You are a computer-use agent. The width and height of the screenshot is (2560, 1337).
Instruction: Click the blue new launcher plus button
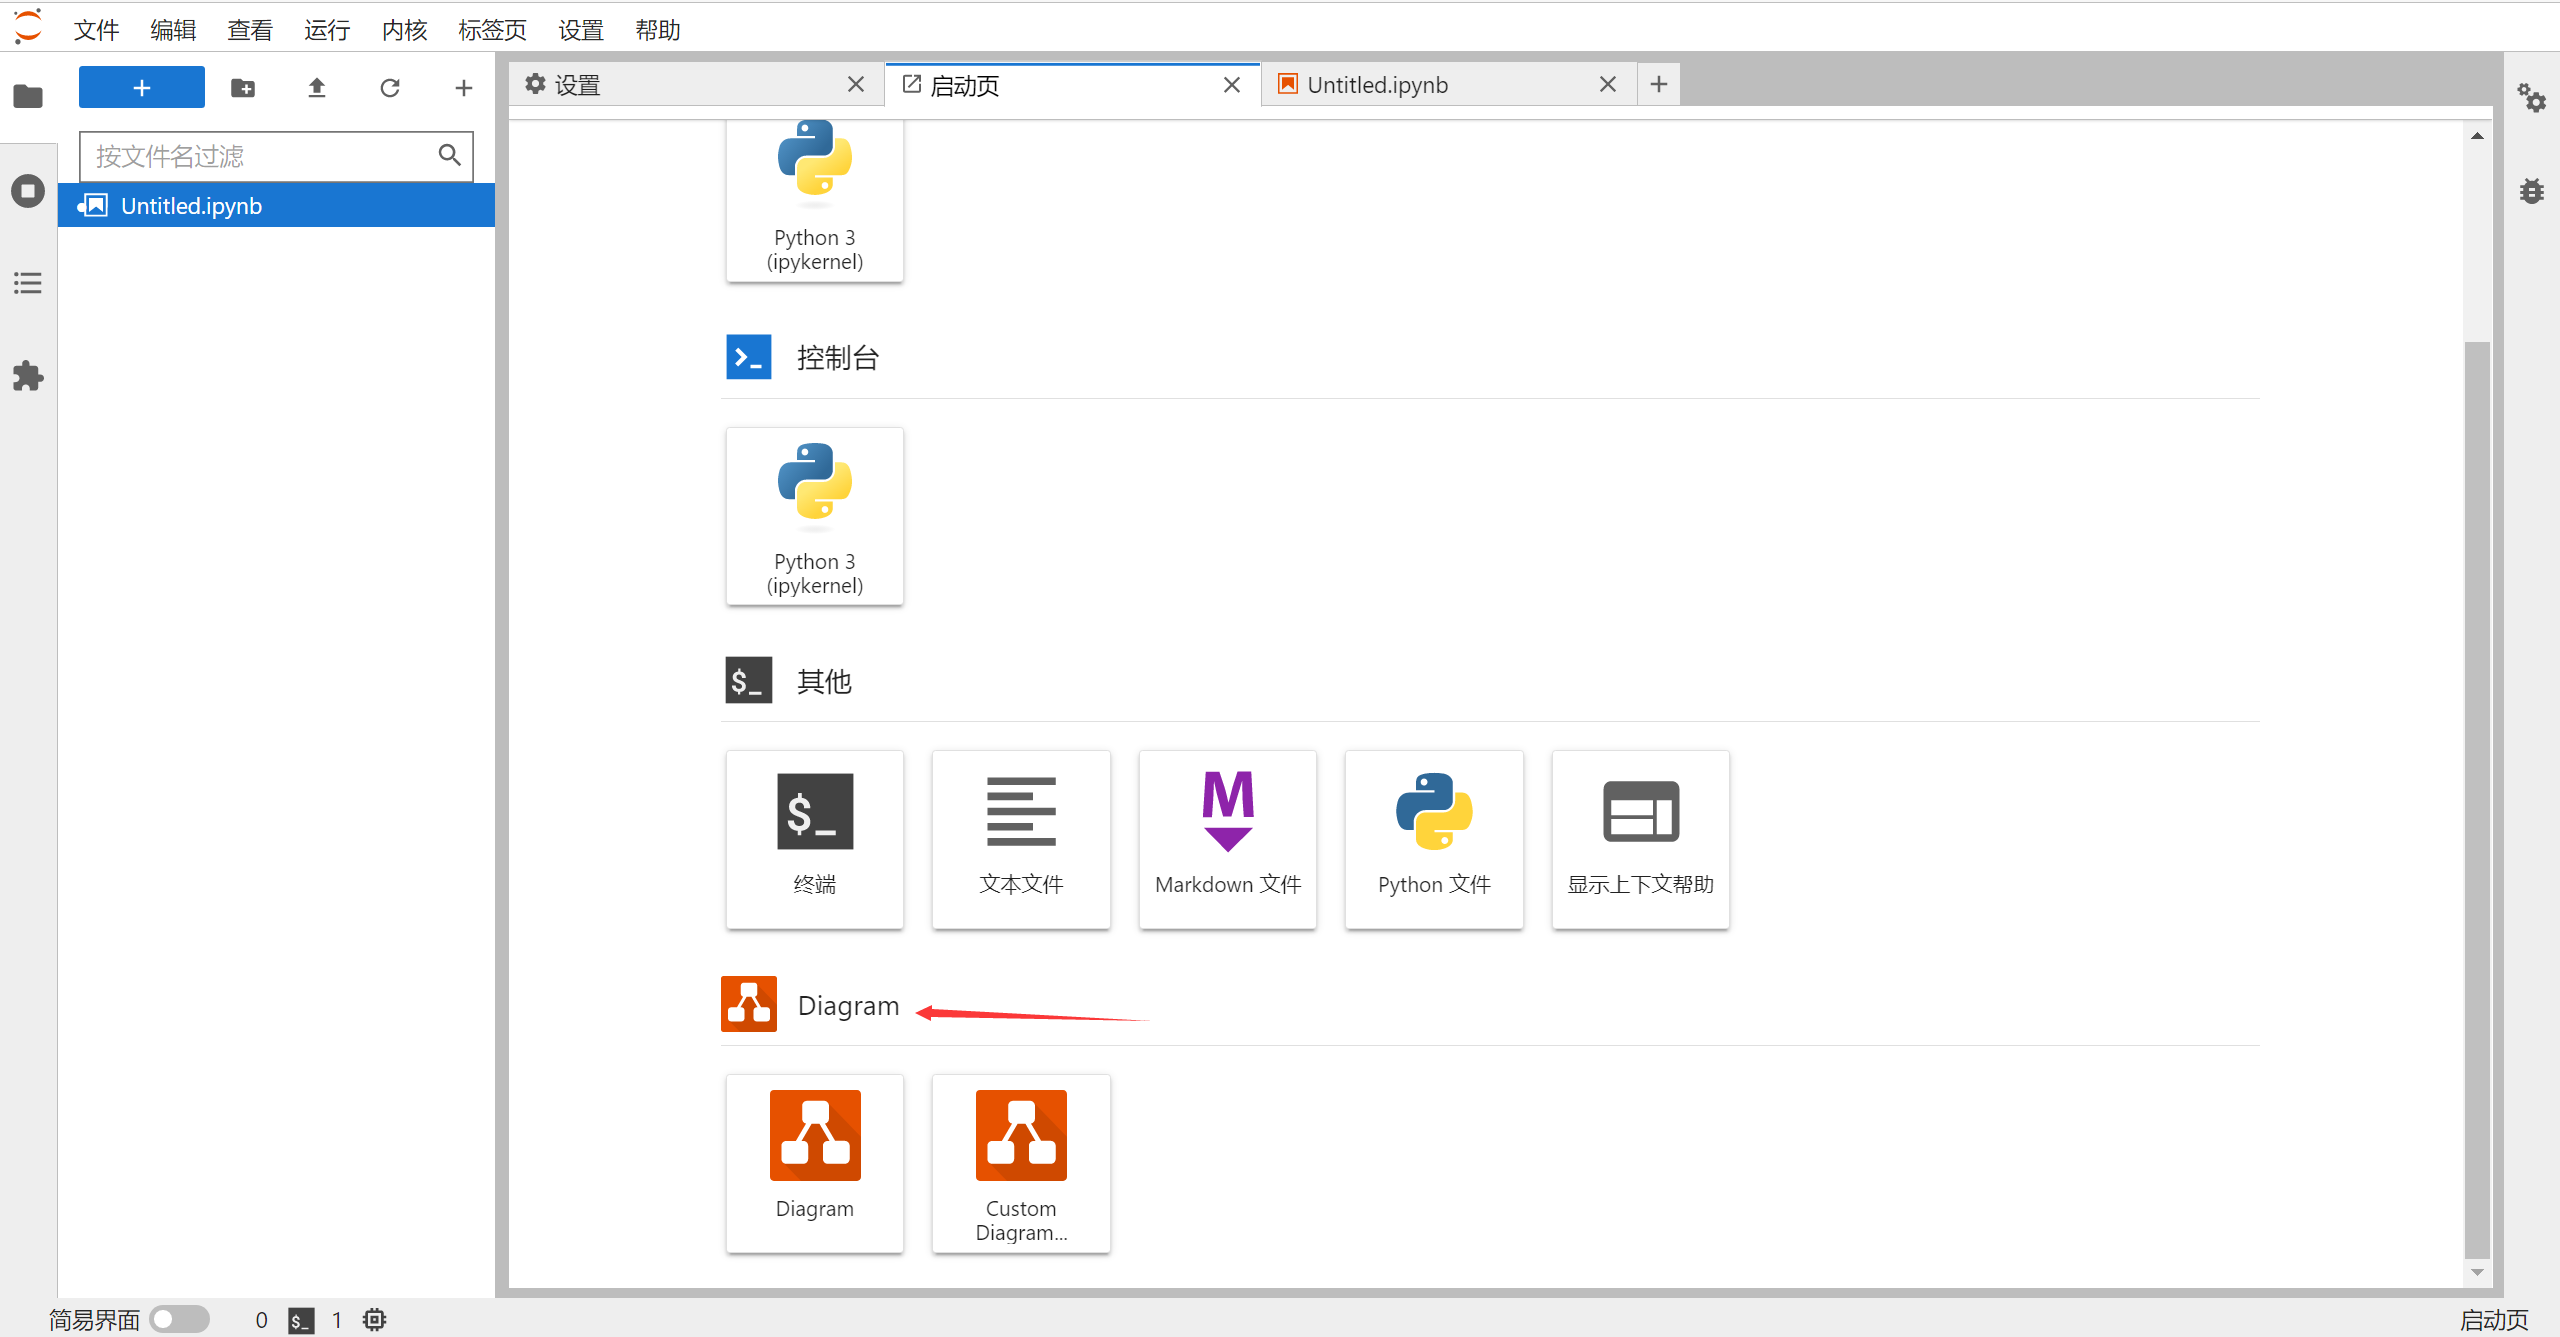click(142, 88)
